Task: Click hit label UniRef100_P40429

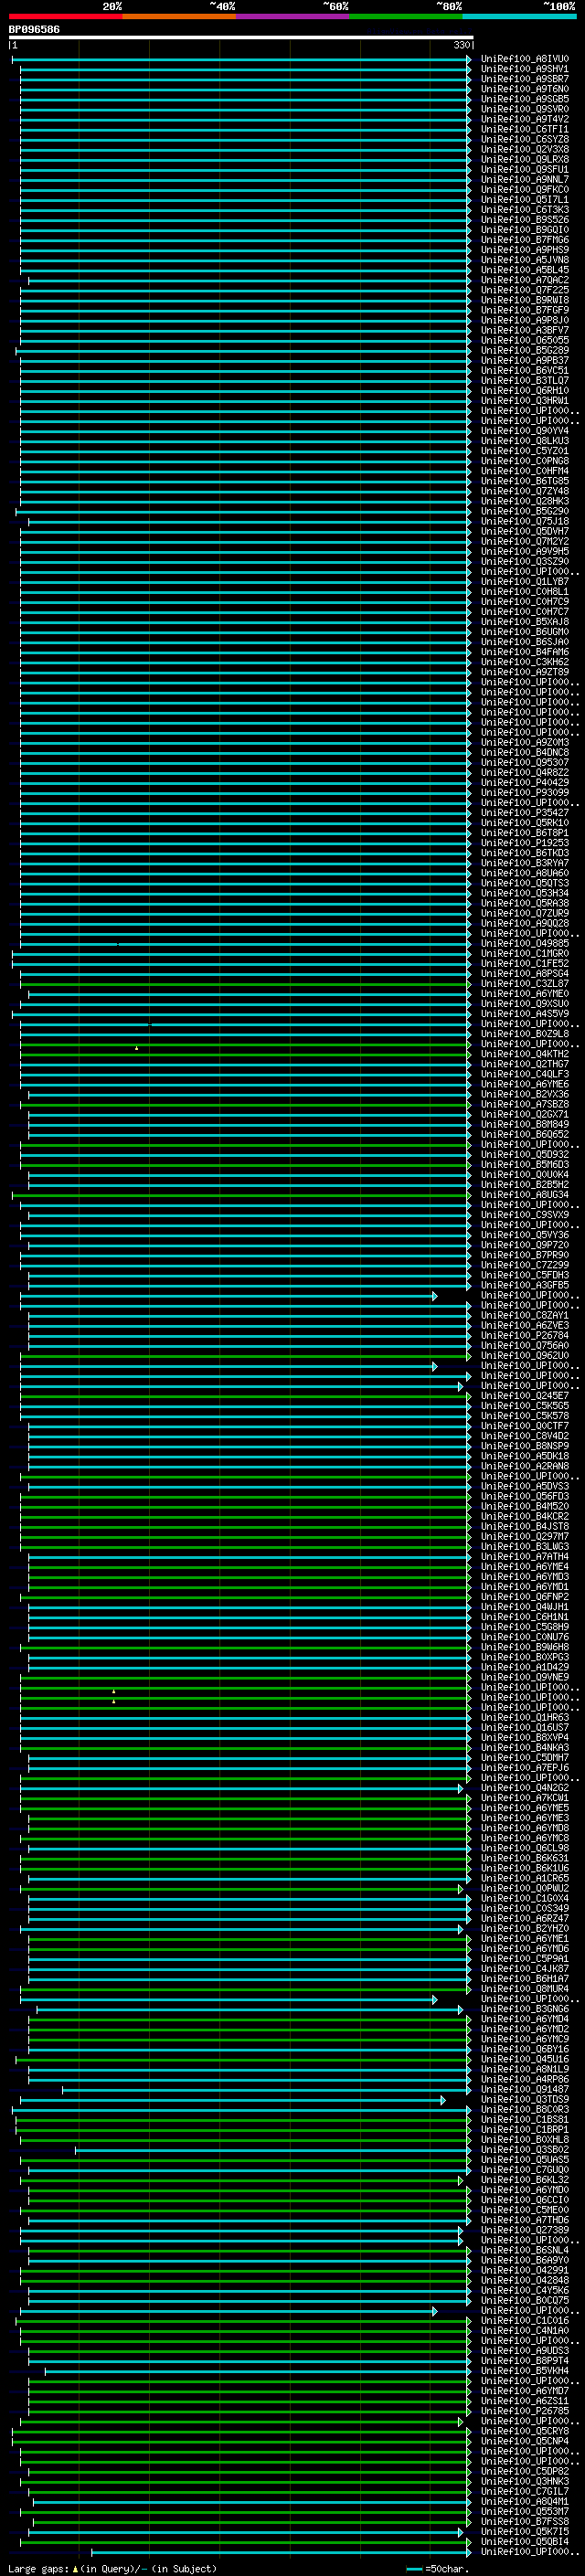Action: (525, 783)
